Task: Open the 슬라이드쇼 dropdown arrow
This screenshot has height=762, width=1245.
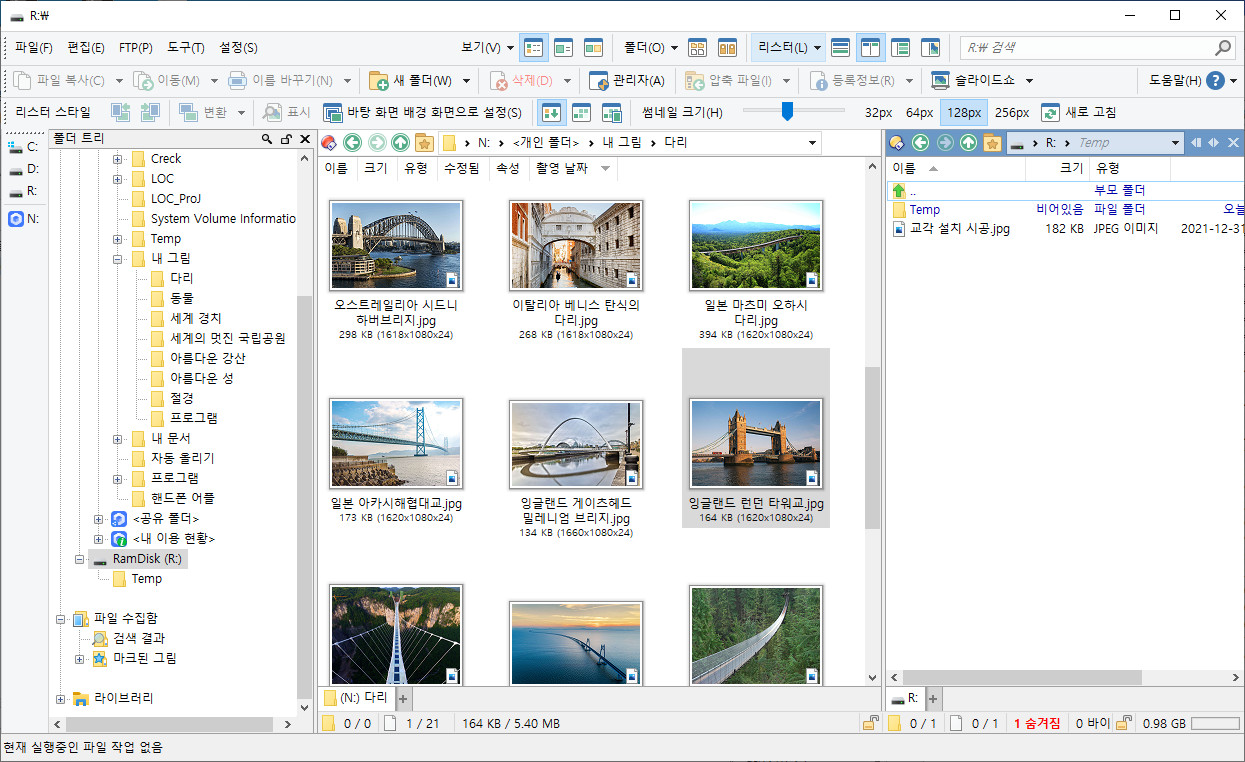Action: [x=1029, y=80]
